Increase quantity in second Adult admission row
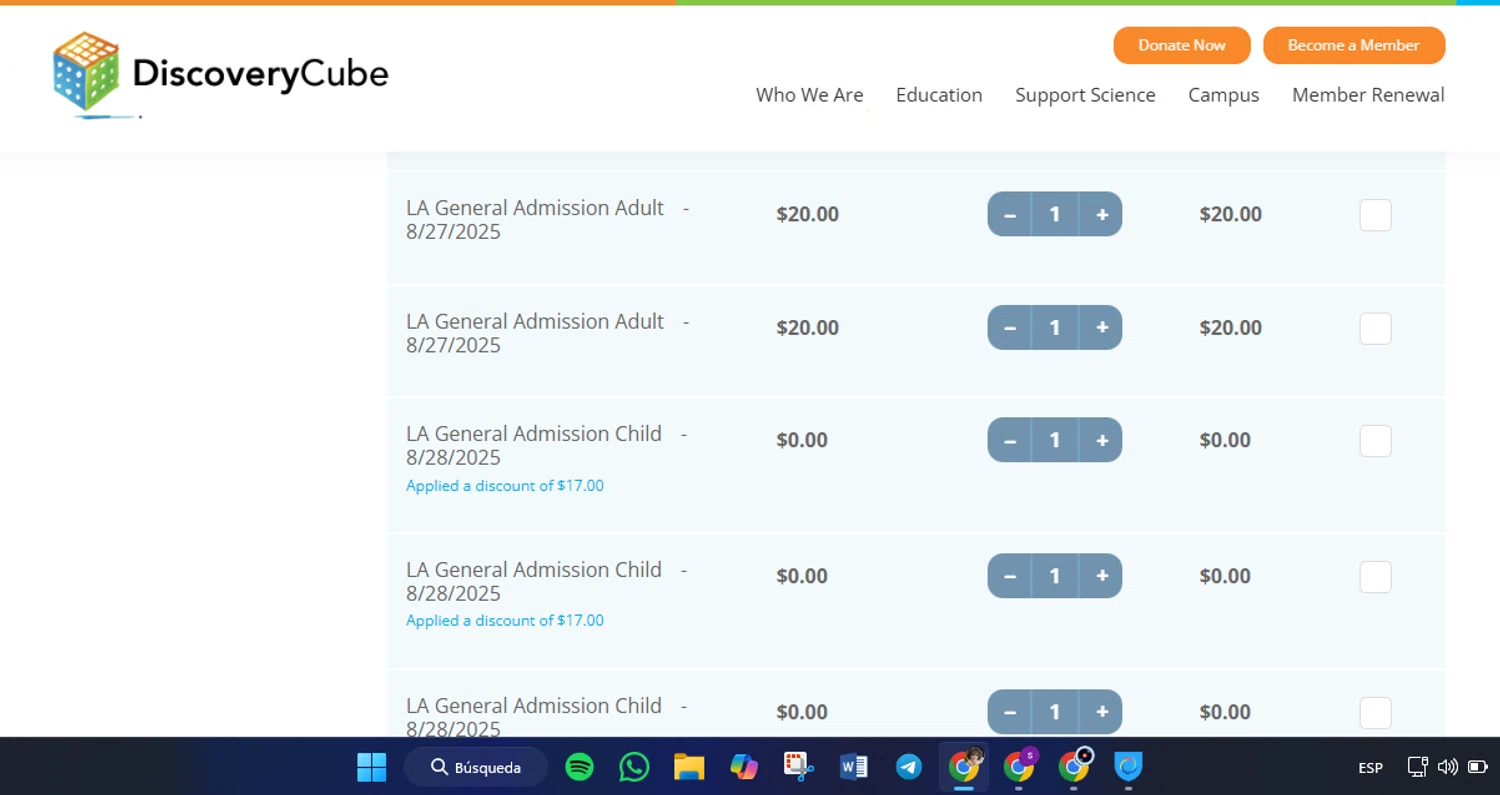 (1101, 327)
